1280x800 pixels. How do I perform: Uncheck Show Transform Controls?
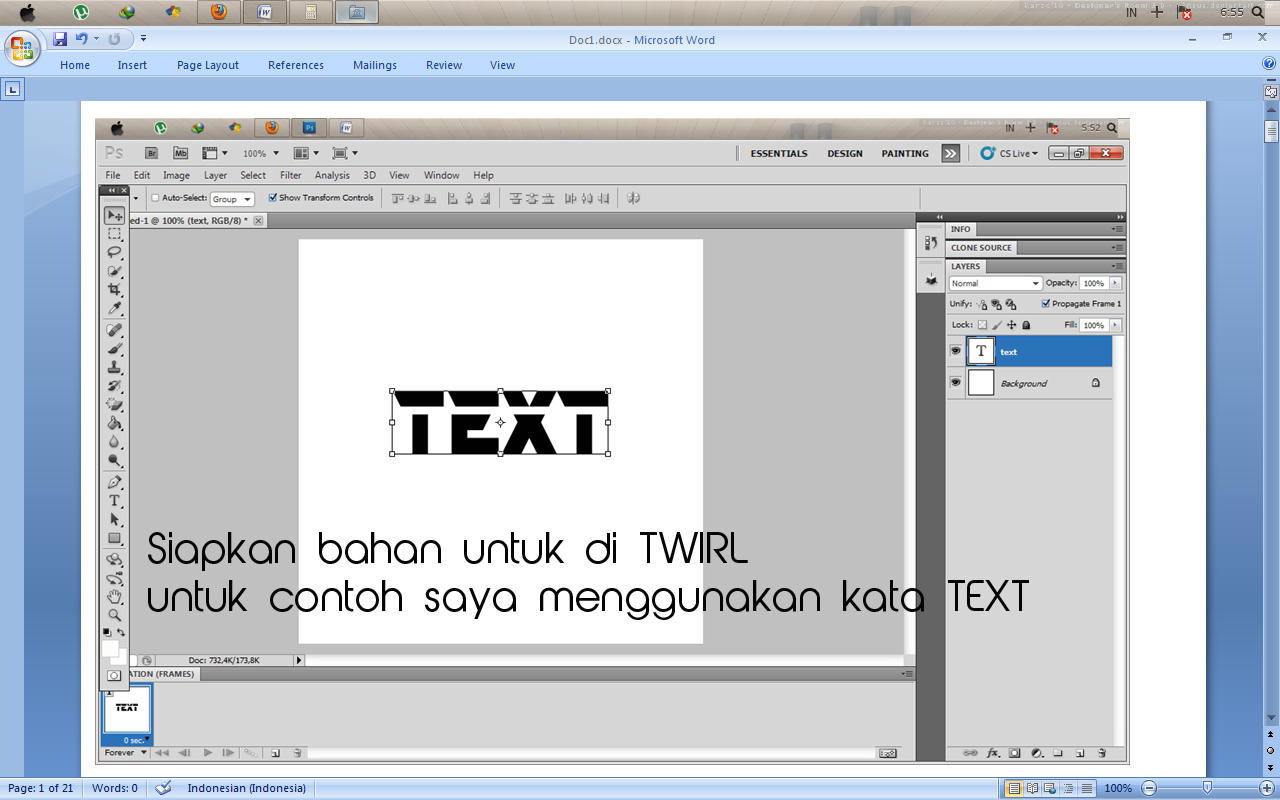[273, 197]
